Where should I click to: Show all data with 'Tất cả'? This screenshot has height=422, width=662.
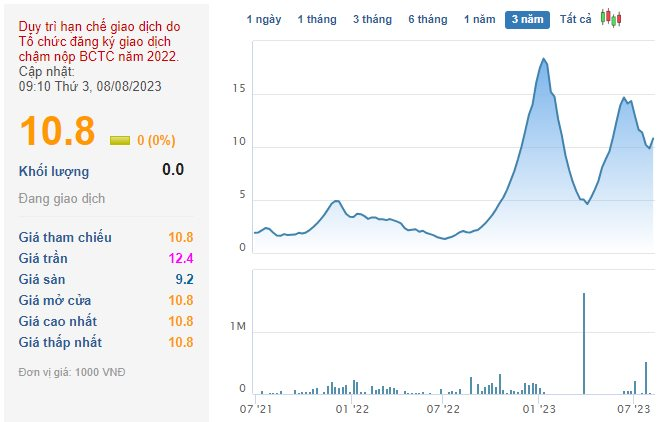(575, 19)
